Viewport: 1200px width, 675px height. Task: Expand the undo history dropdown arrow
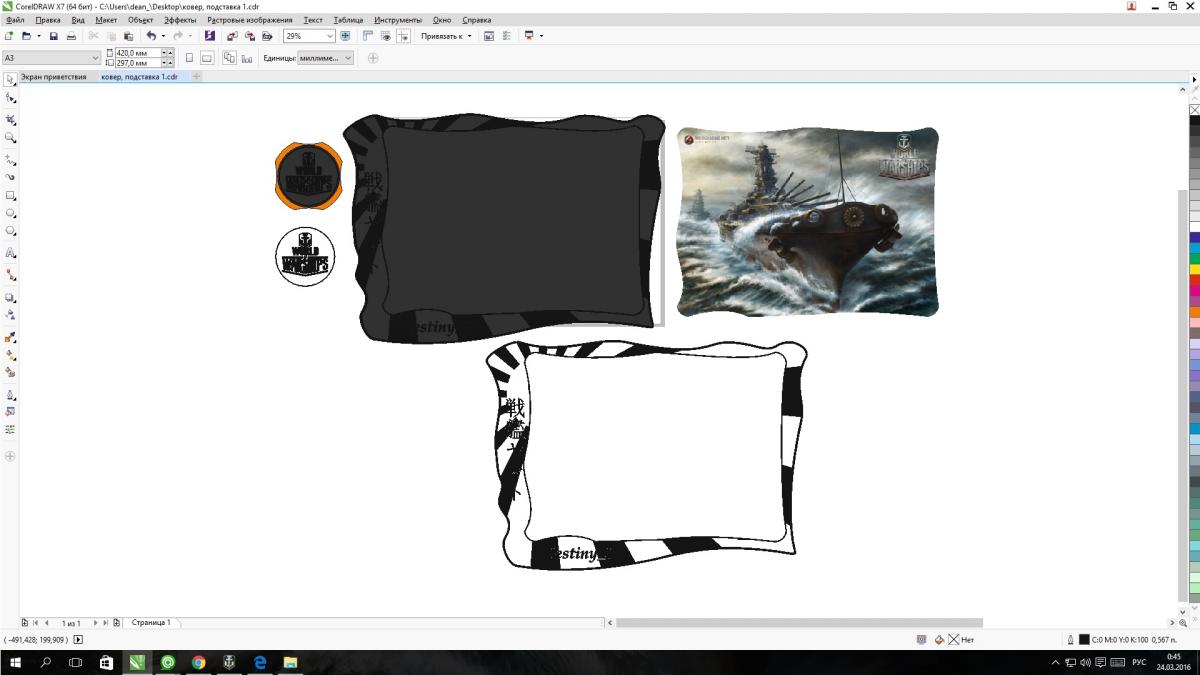[x=163, y=36]
